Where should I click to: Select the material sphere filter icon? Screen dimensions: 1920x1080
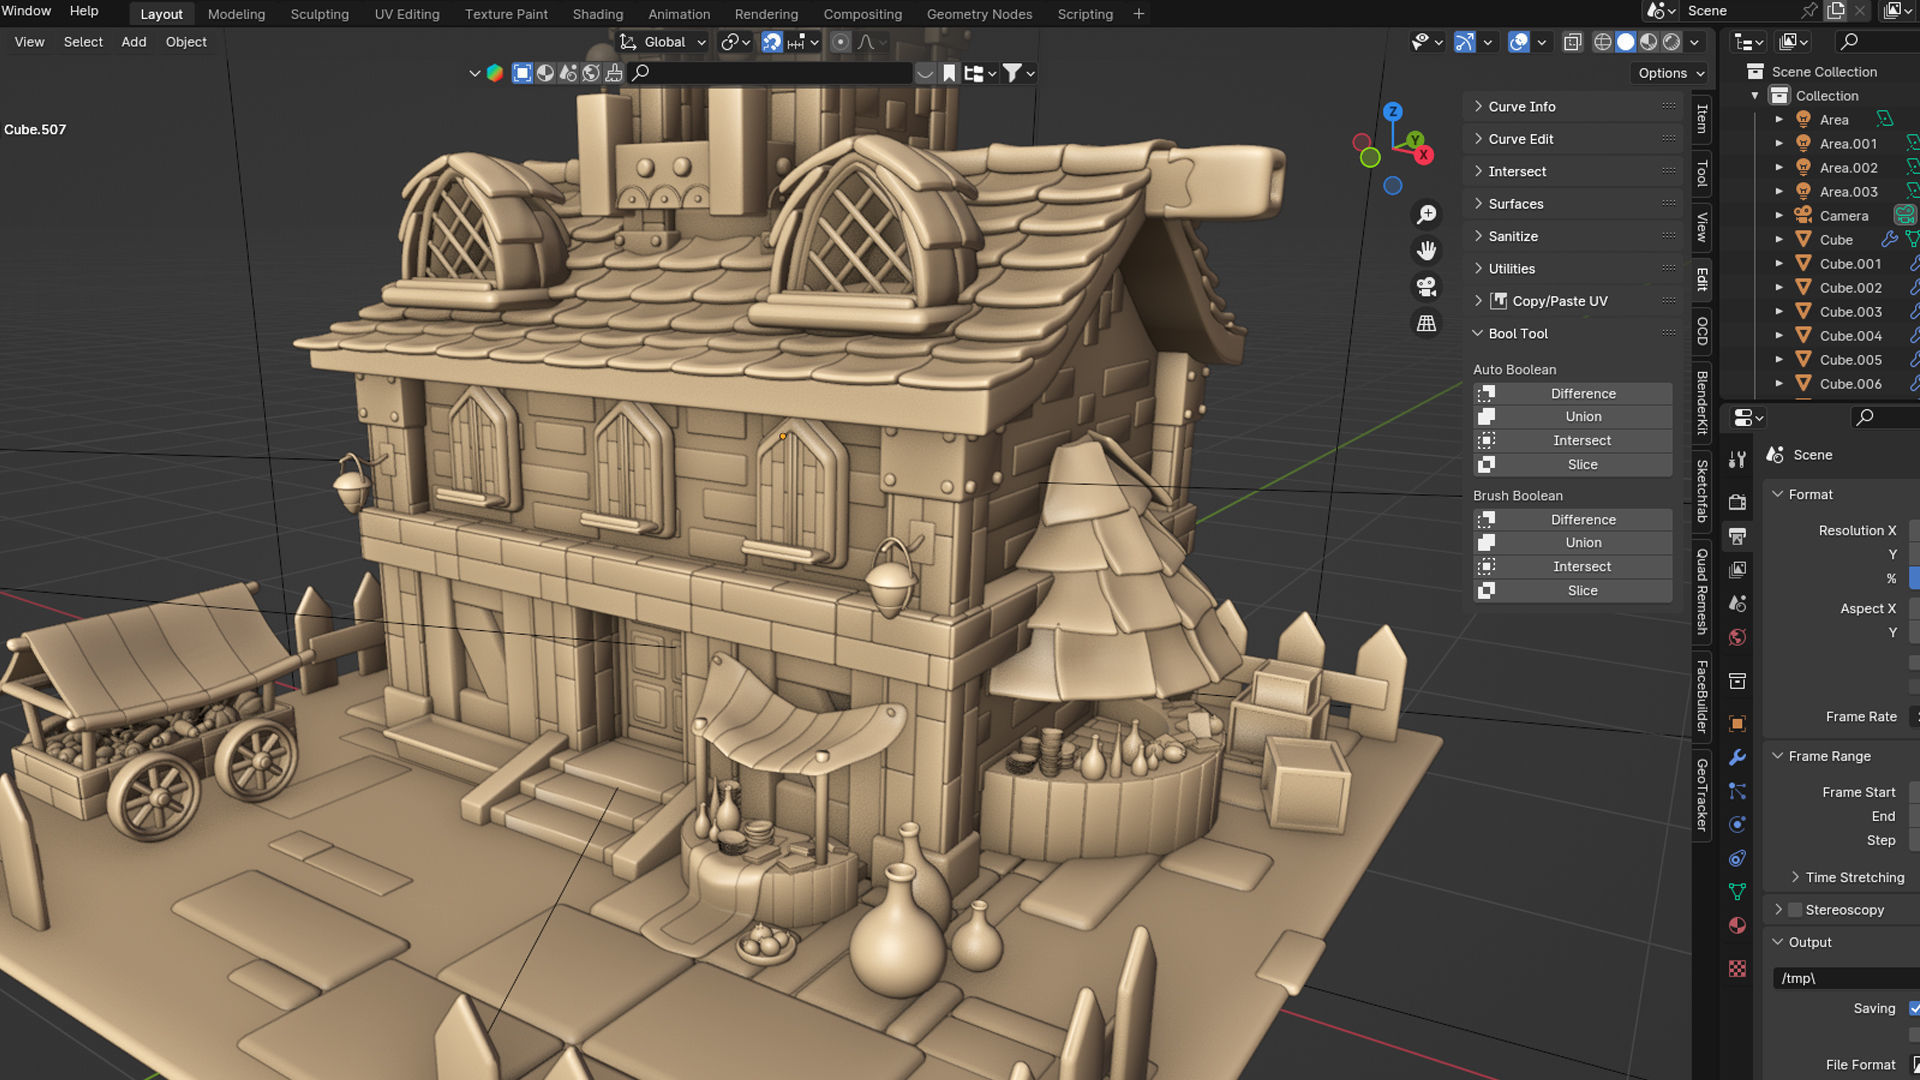(545, 73)
